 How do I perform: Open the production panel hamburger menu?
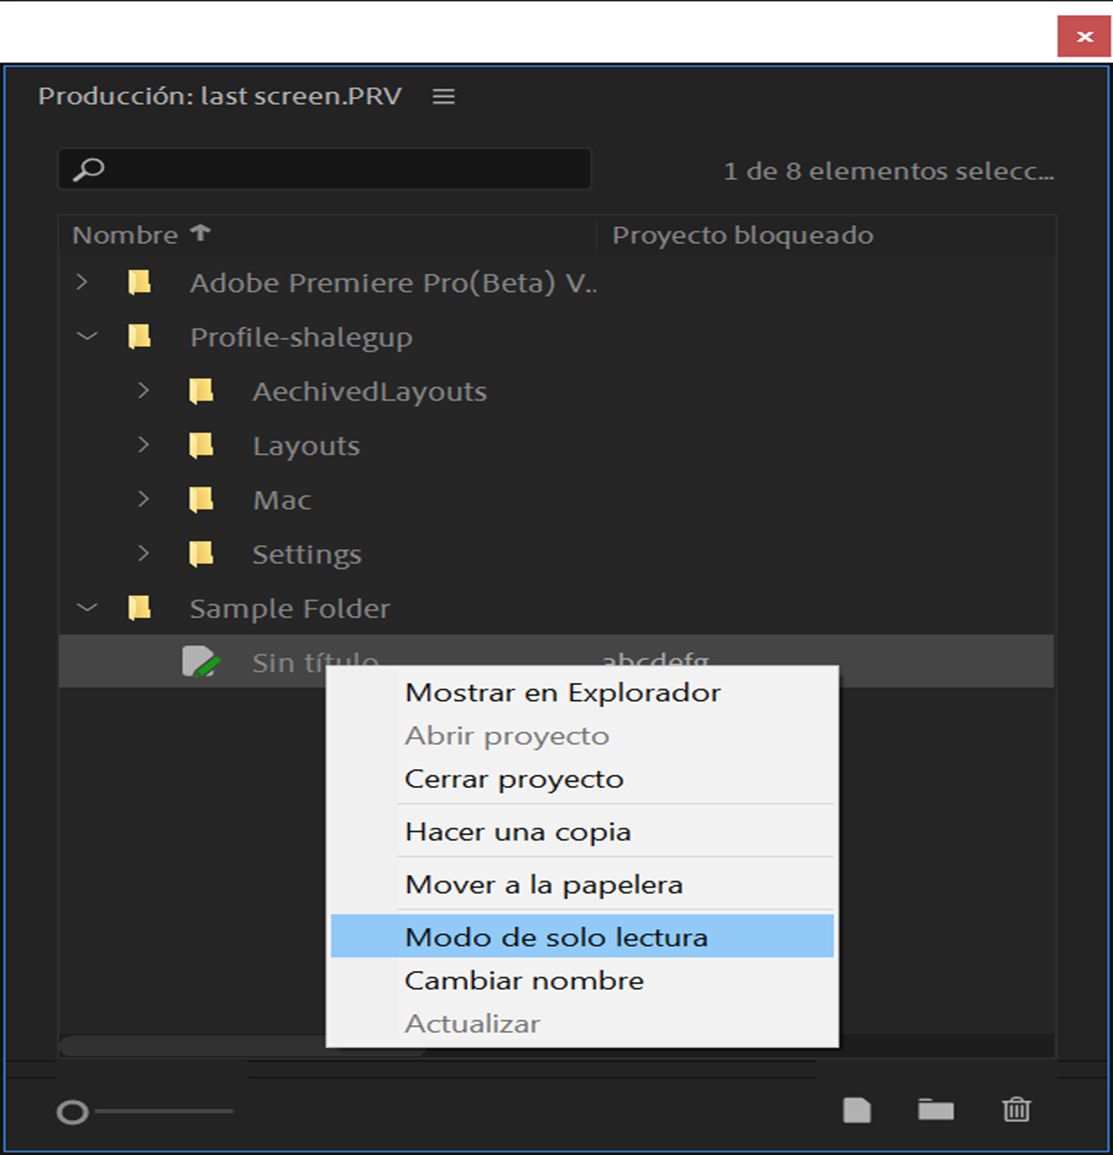444,97
